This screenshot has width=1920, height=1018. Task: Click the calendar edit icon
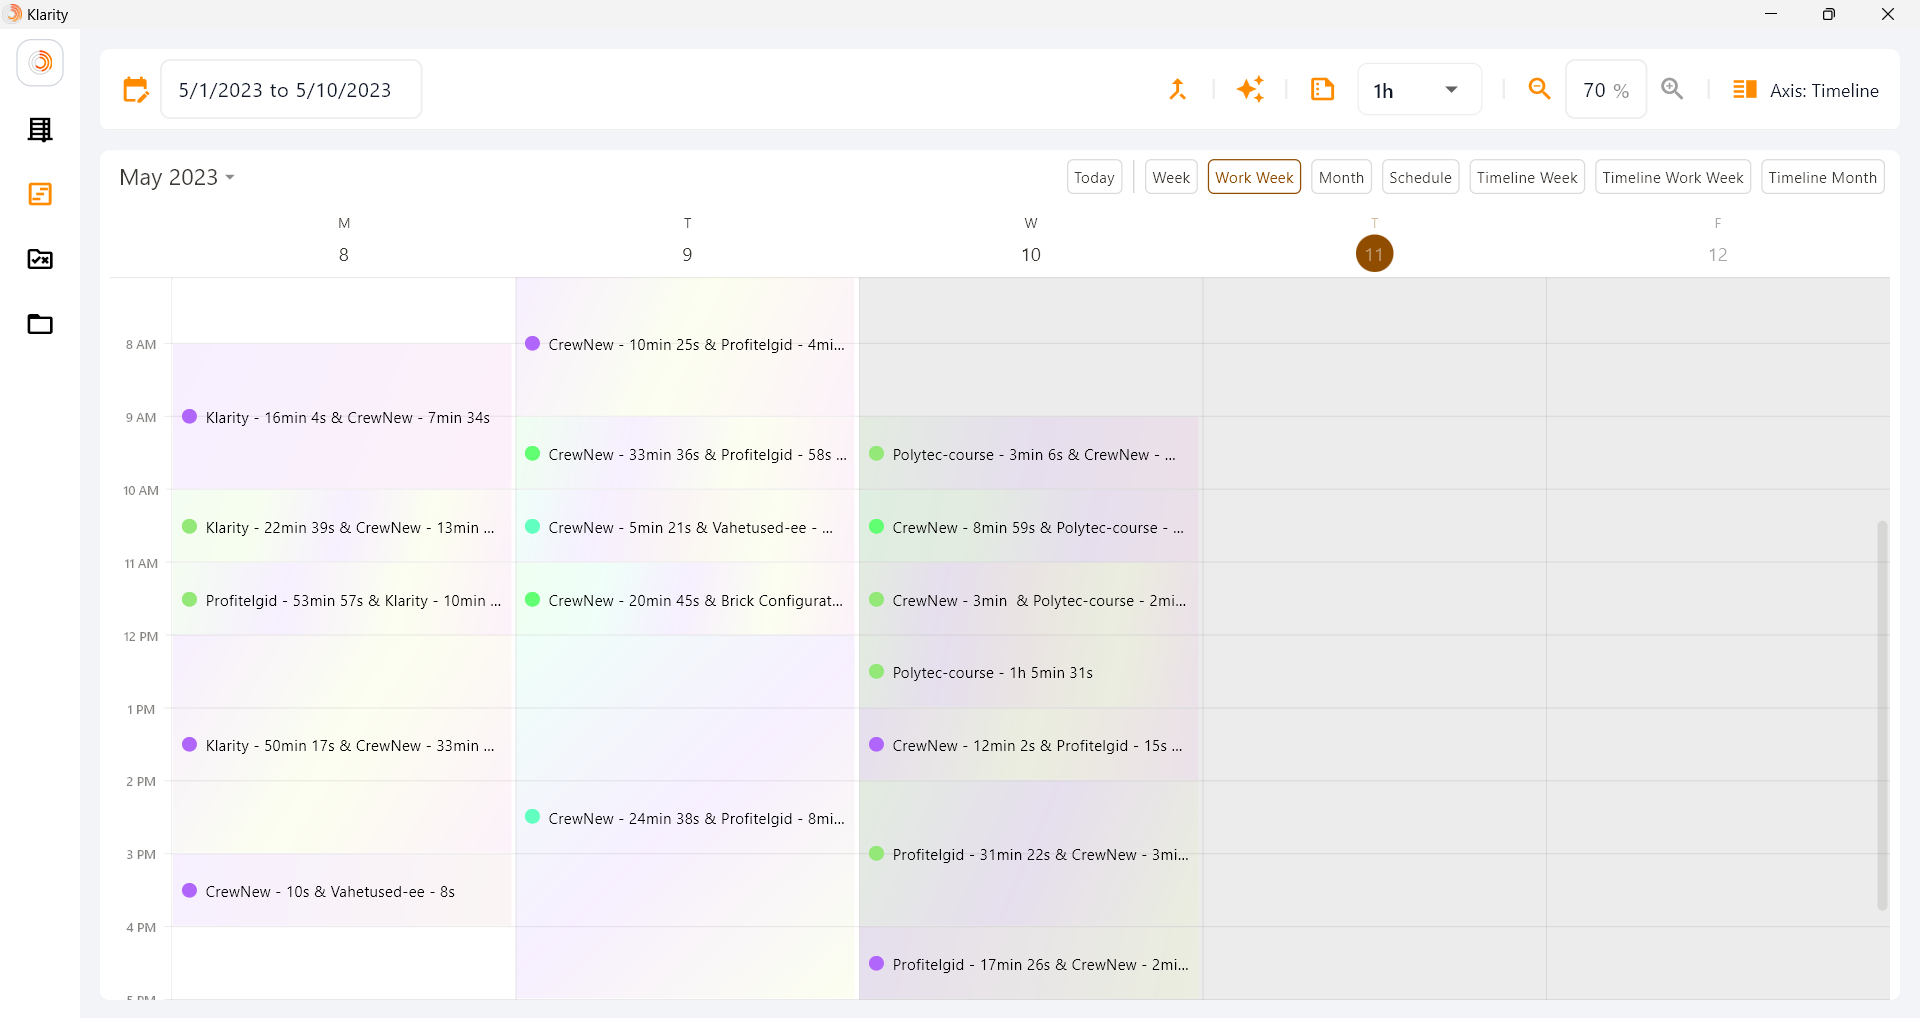[135, 90]
